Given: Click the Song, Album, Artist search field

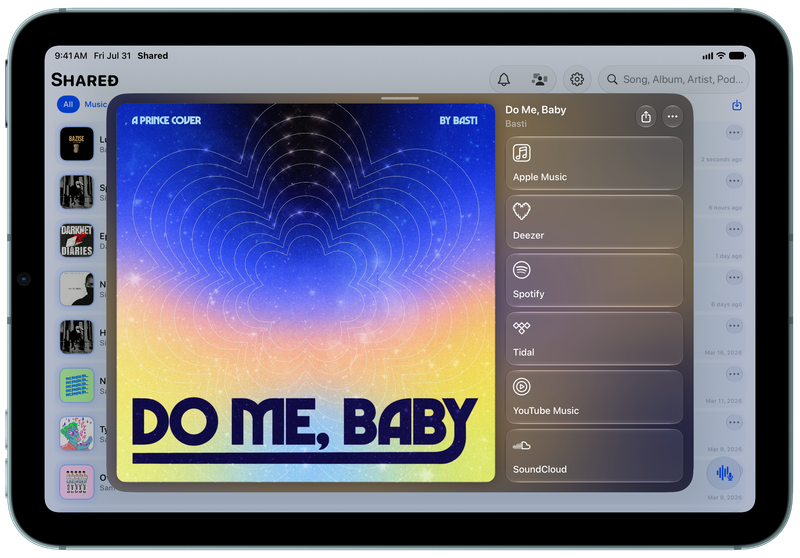Looking at the screenshot, I should [673, 80].
